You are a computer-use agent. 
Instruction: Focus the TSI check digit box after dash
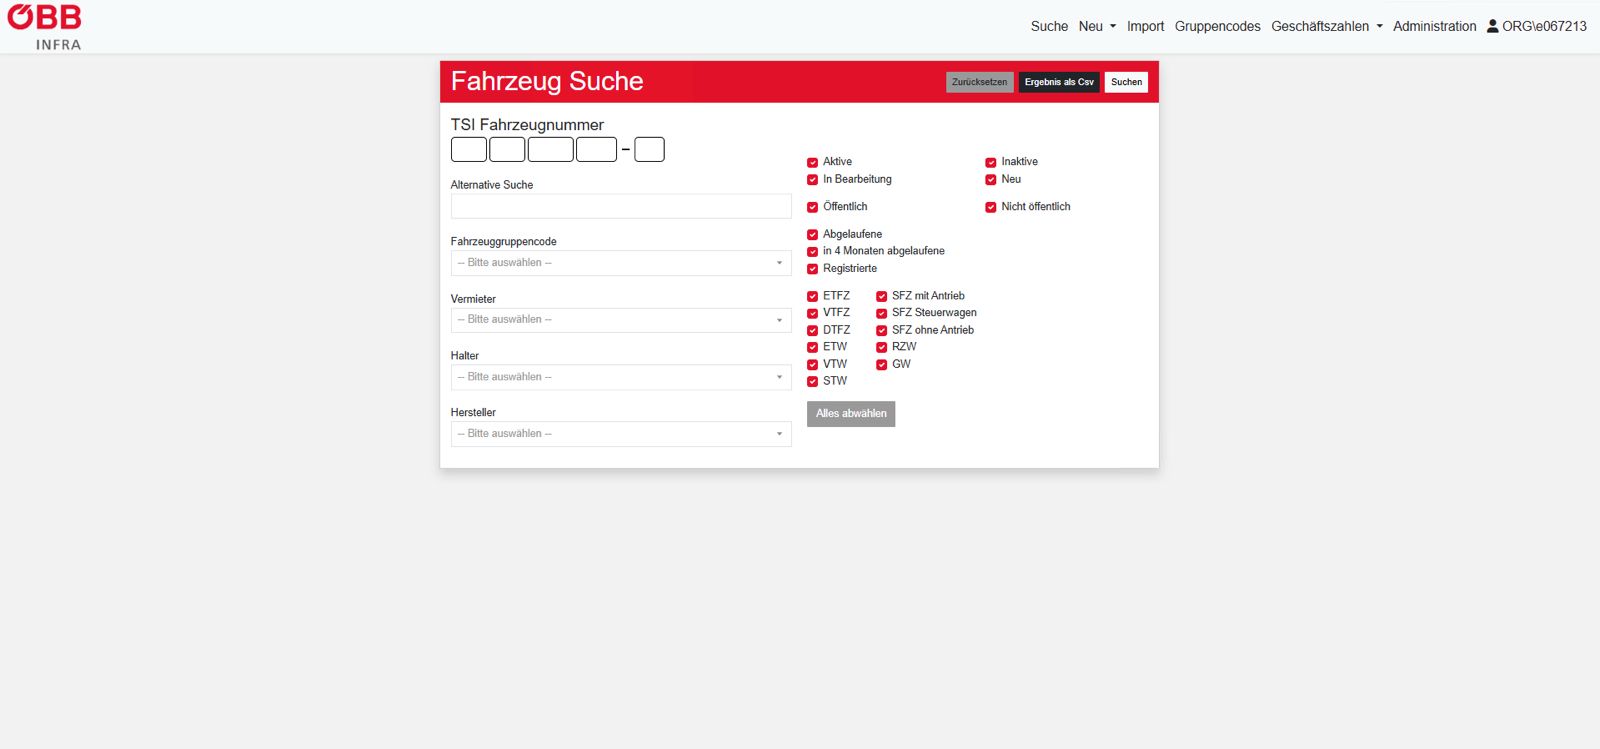[x=649, y=149]
